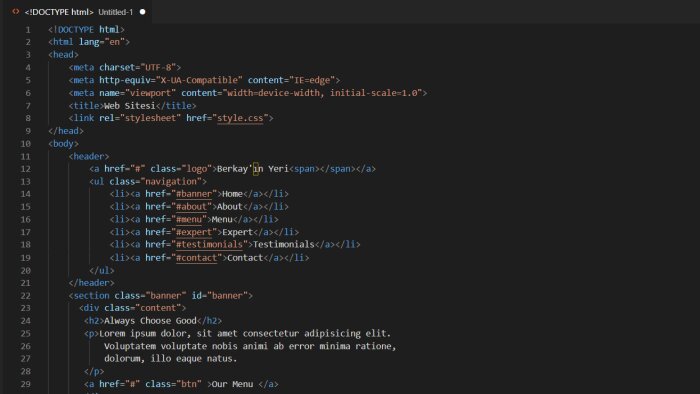Click the opening <header> tag
Image resolution: width=700 pixels, height=394 pixels.
click(x=89, y=156)
